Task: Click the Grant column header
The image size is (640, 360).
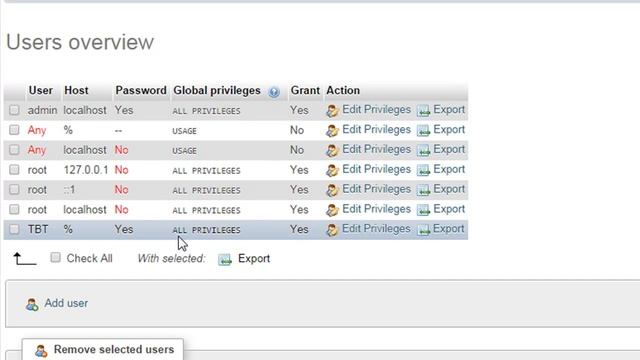Action: point(305,90)
